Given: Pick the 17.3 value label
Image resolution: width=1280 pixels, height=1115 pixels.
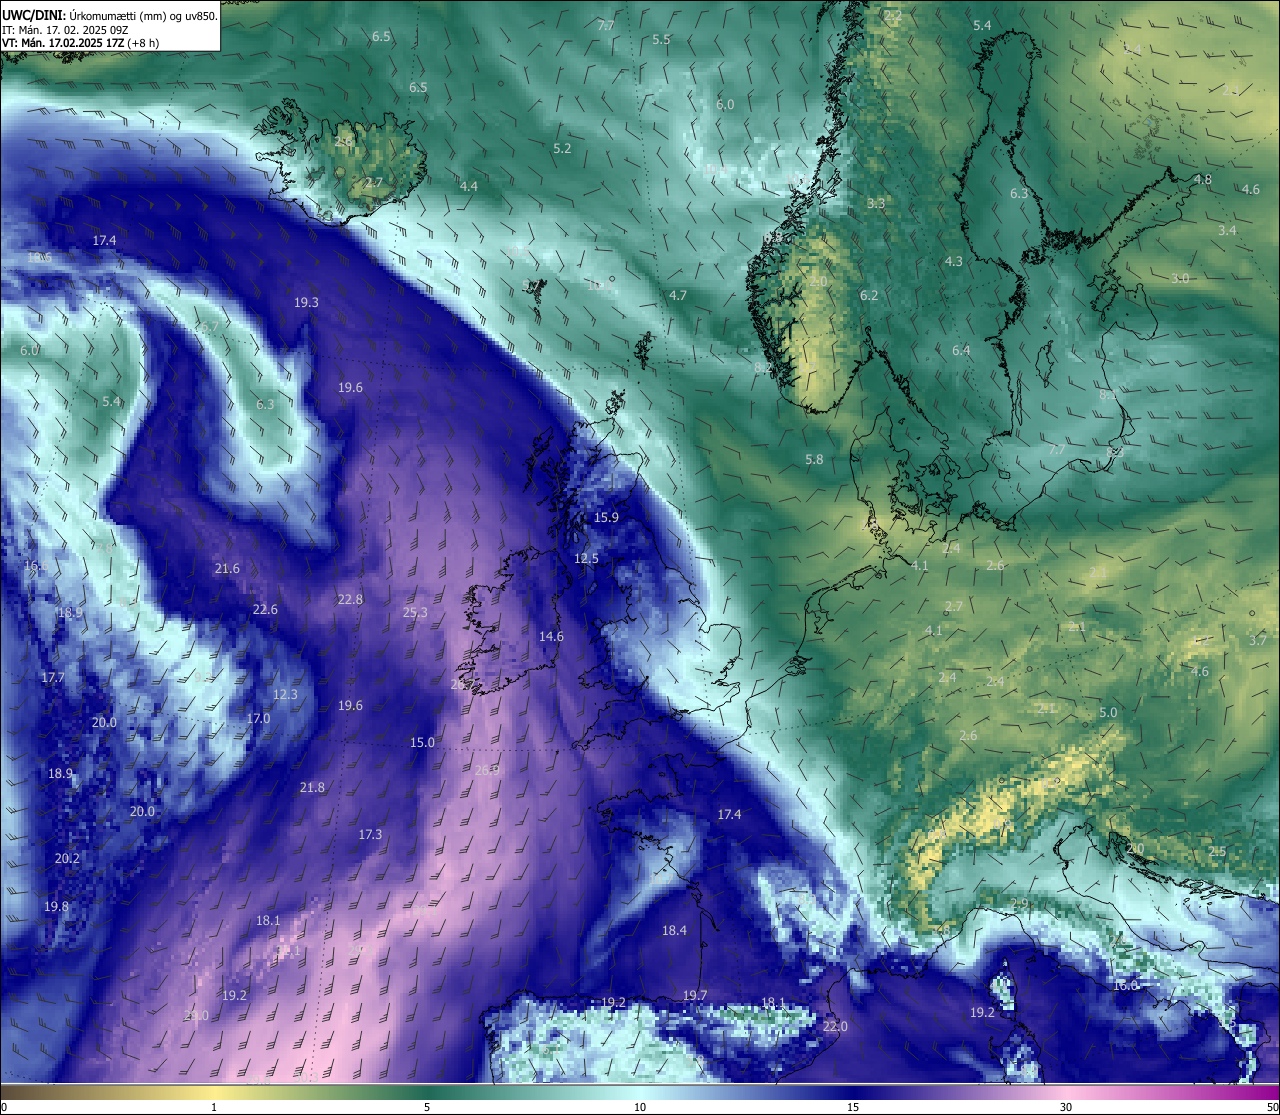Looking at the screenshot, I should click(370, 835).
